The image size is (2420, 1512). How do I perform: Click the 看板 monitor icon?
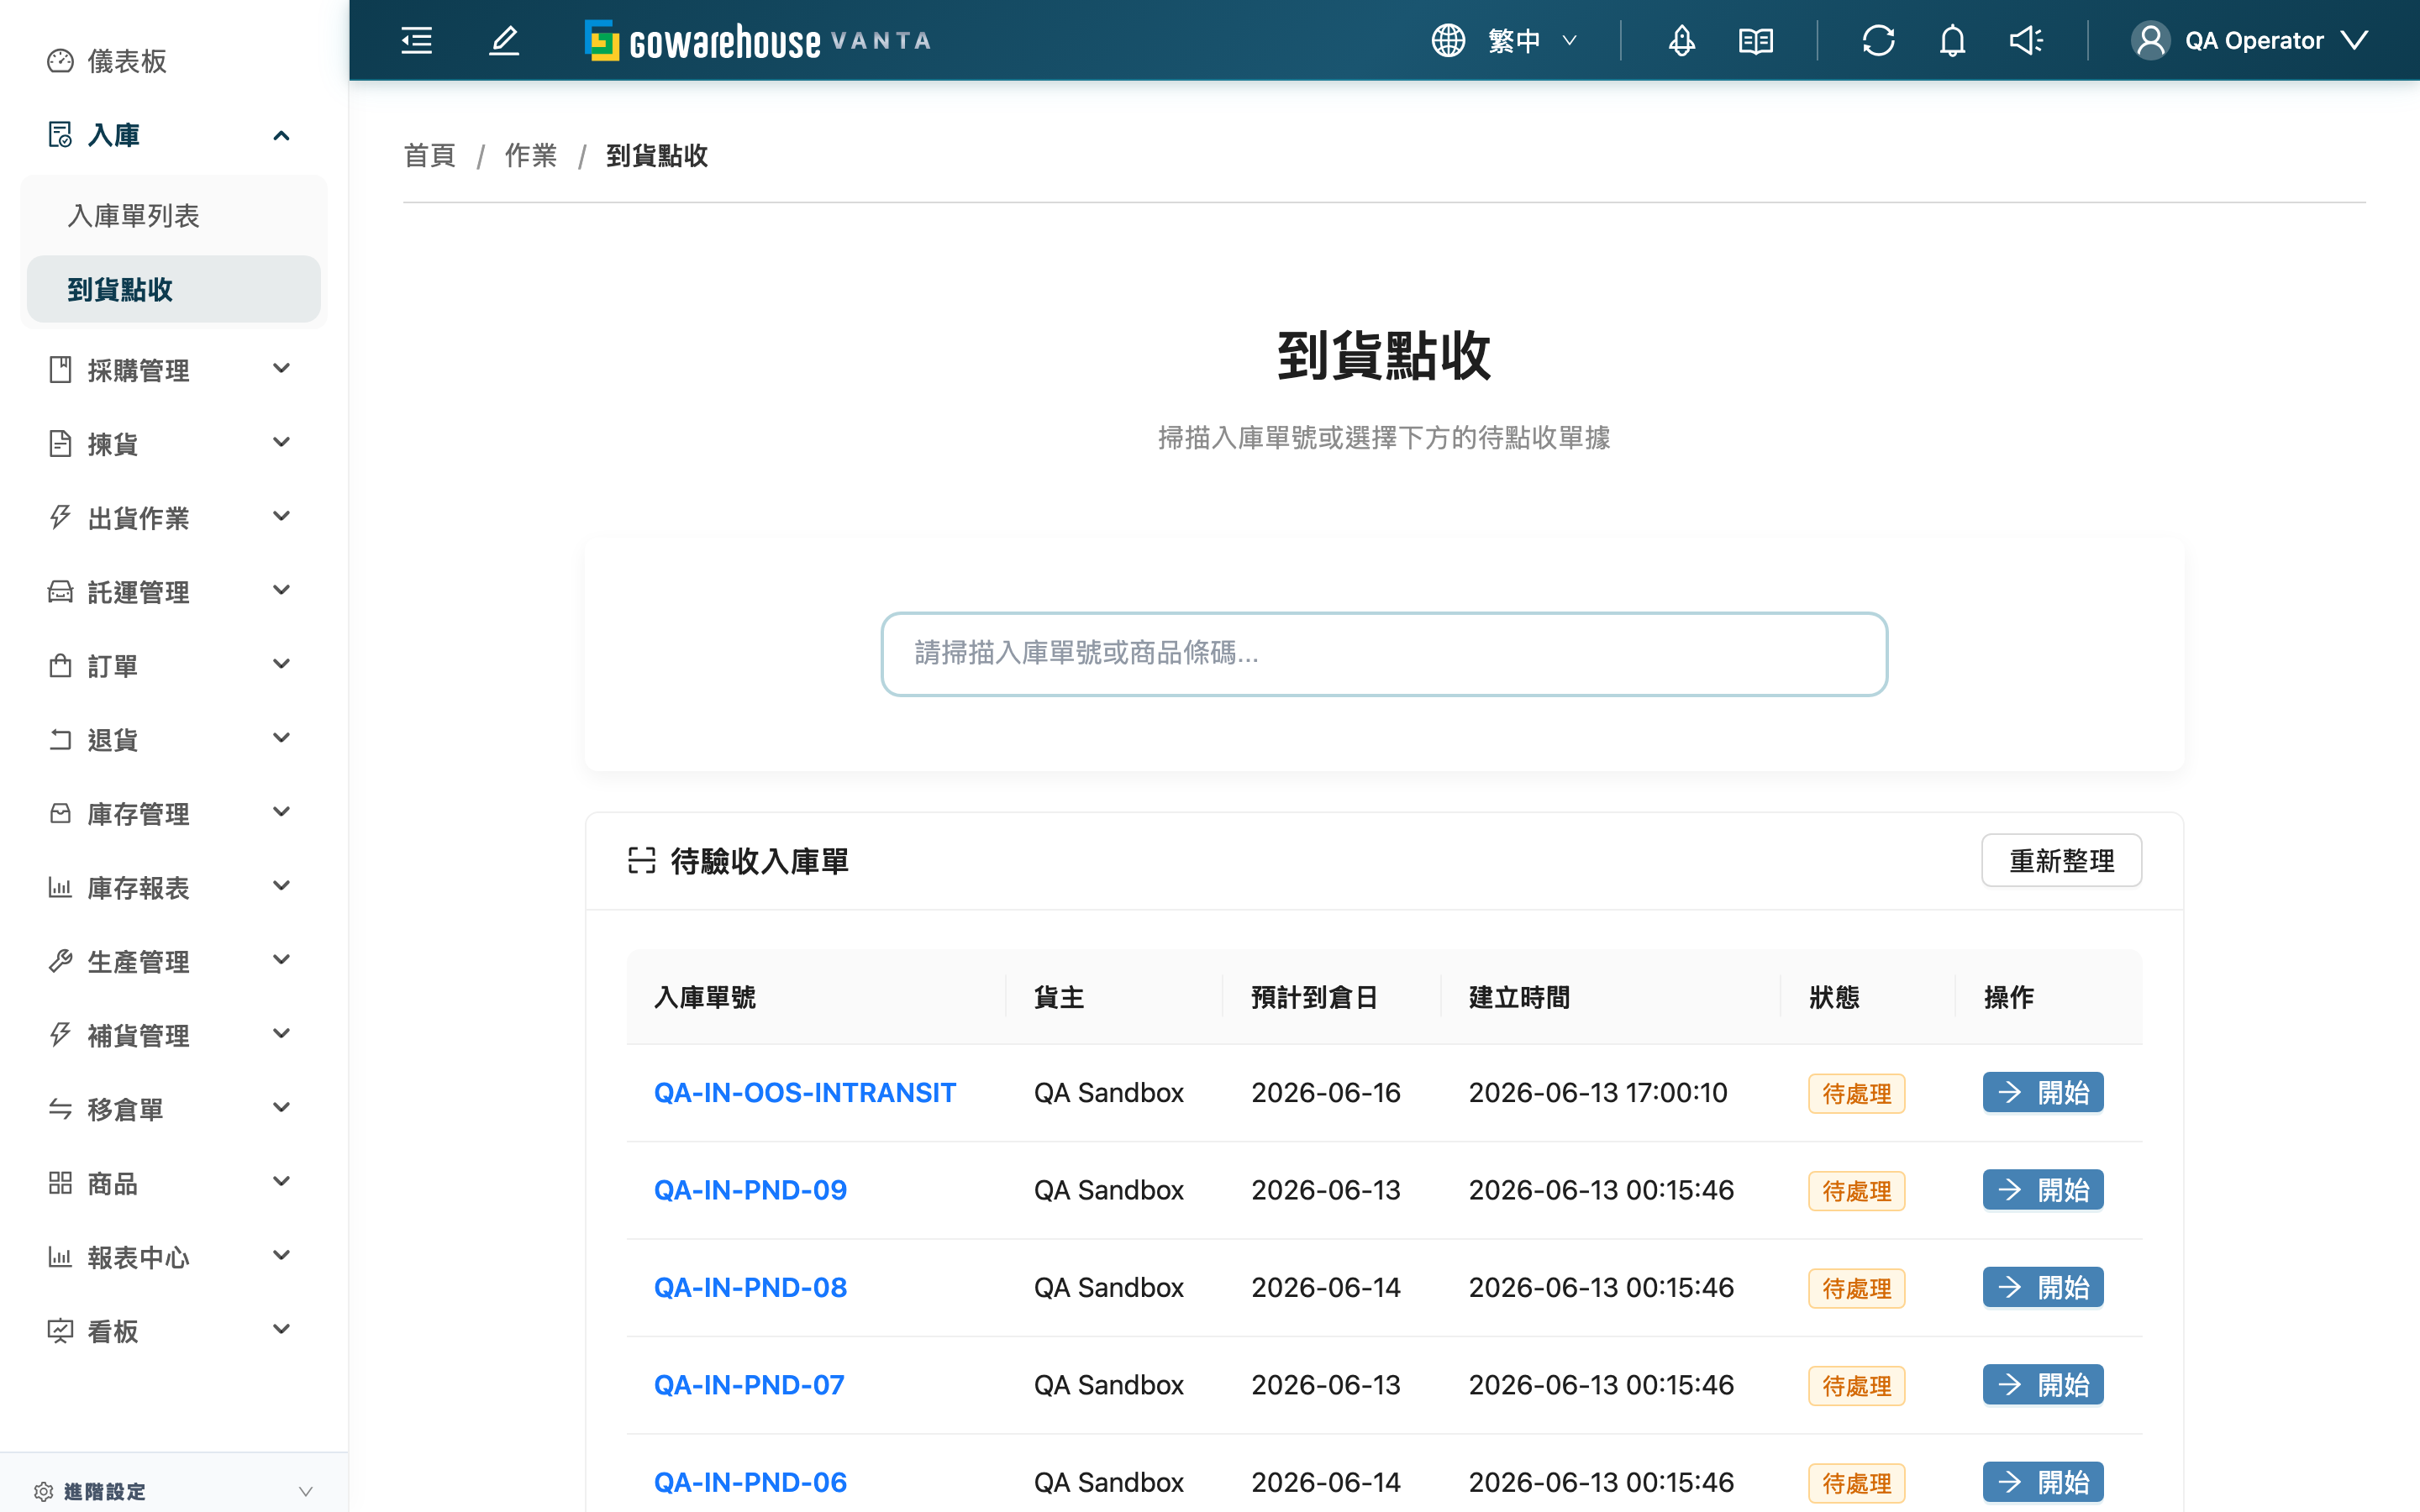(x=60, y=1331)
